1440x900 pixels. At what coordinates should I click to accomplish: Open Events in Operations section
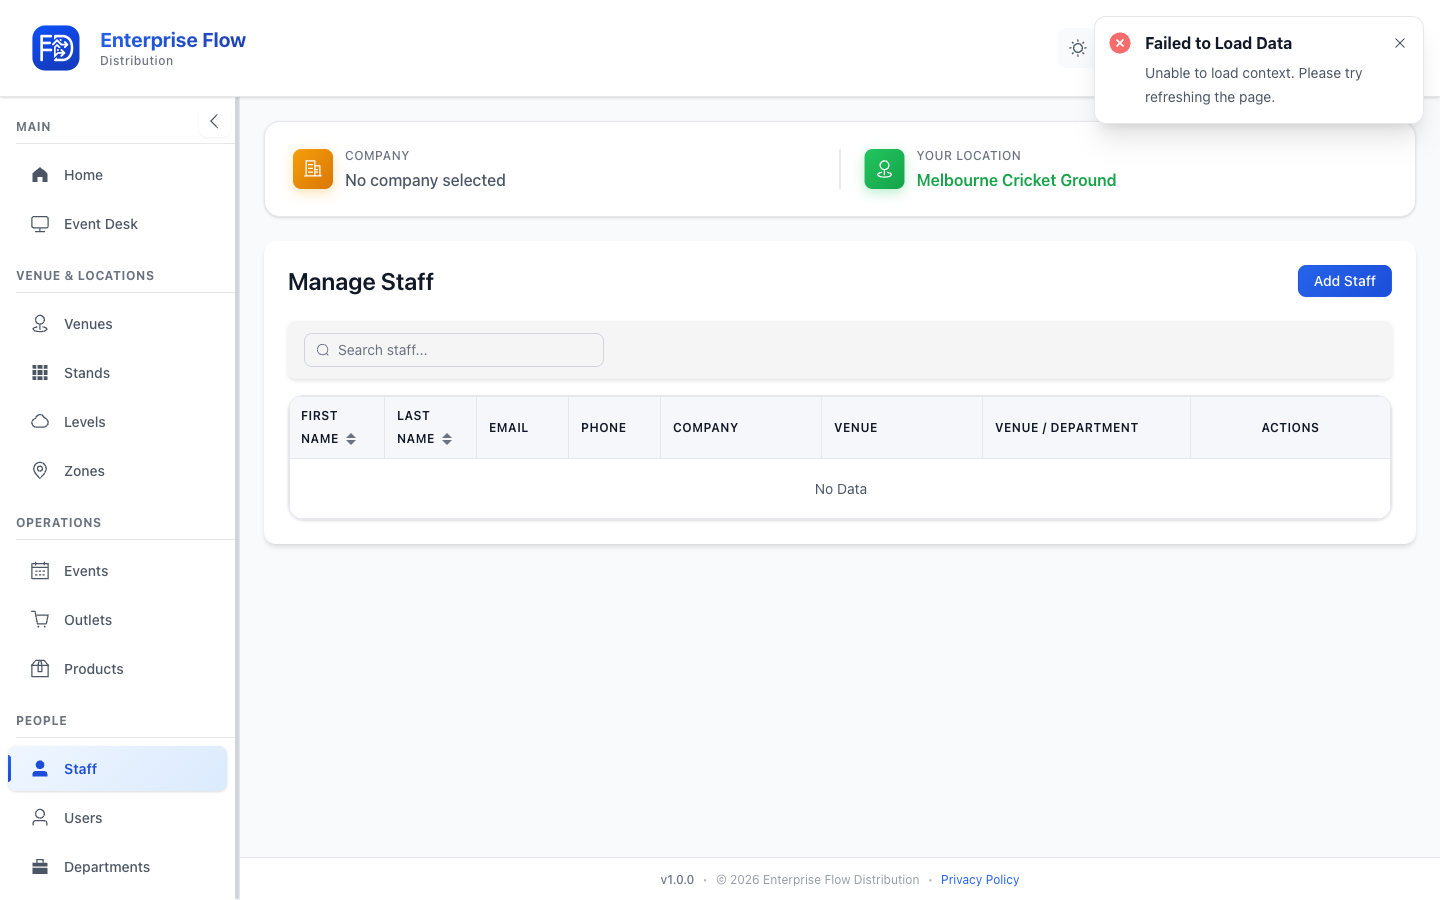[x=118, y=571]
